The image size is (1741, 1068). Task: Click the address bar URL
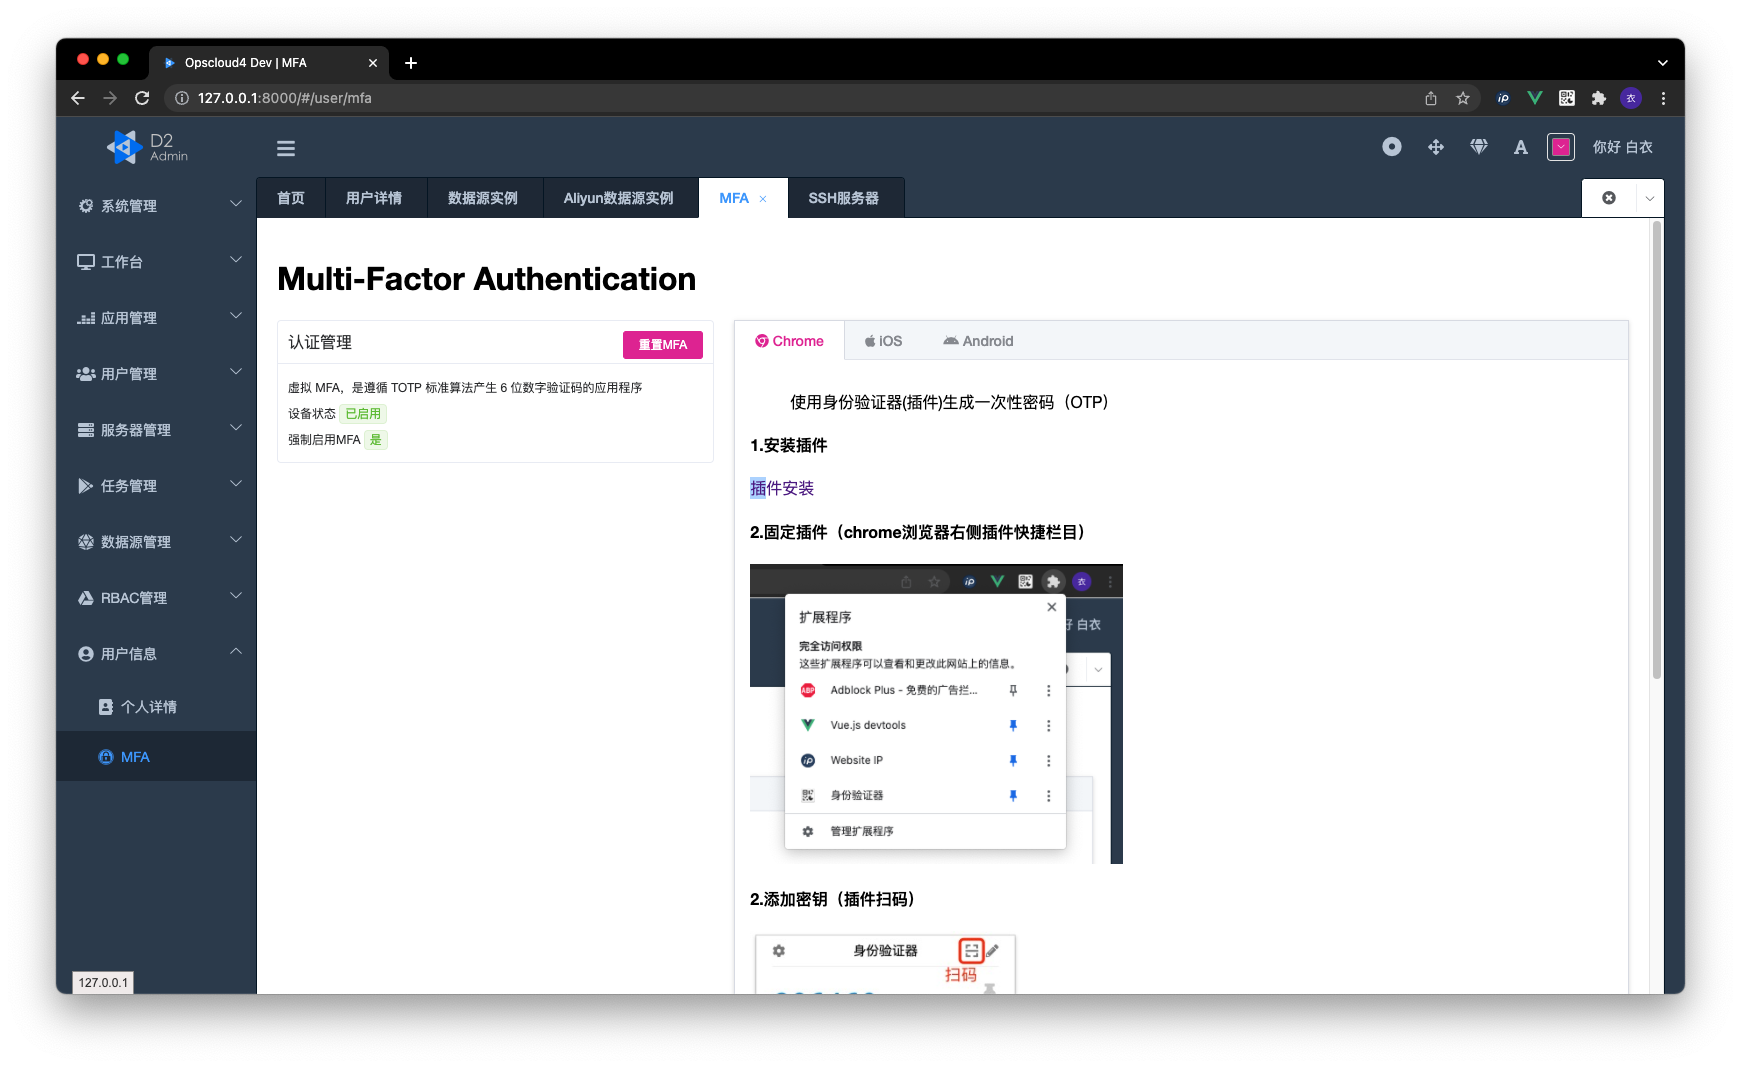click(x=285, y=98)
